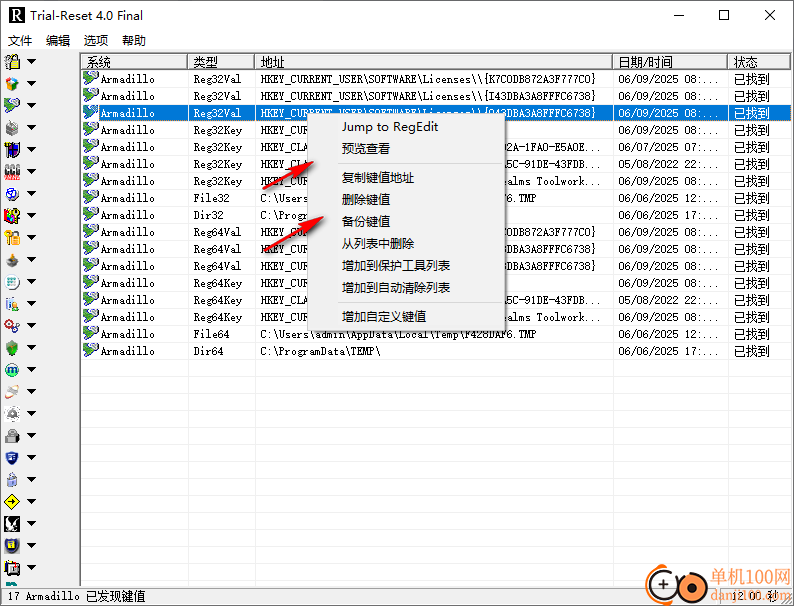Select 增加到保护工具列表 in the context menu
Image resolution: width=794 pixels, height=606 pixels.
click(x=396, y=265)
